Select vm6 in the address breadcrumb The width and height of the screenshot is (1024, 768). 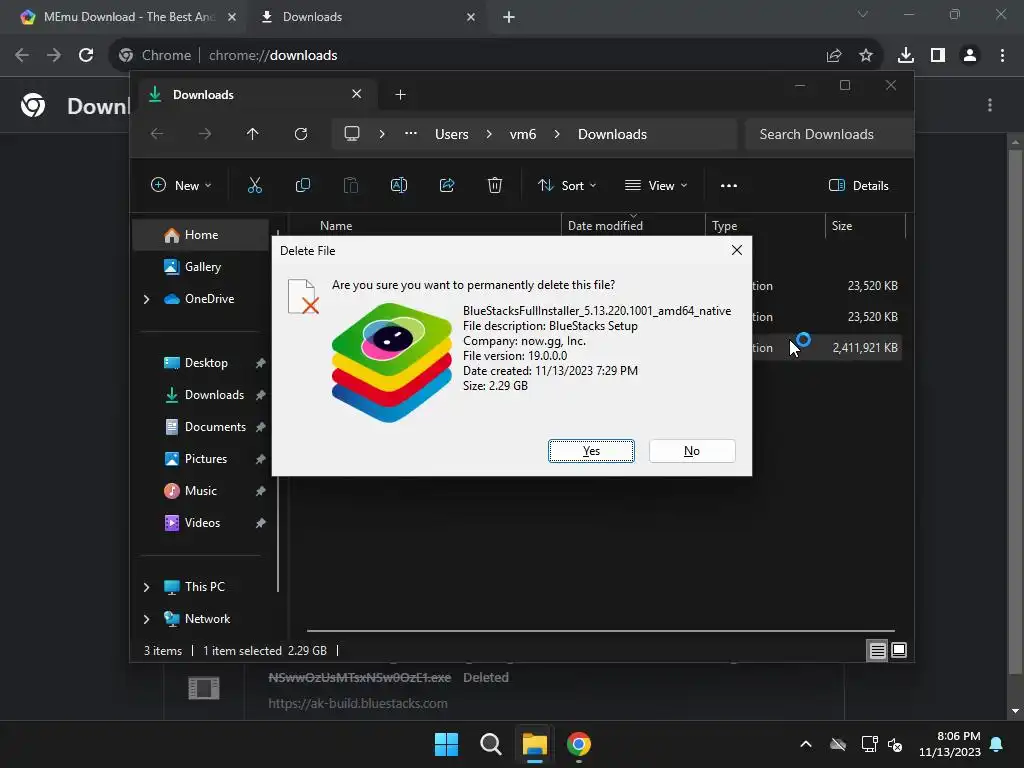point(522,134)
